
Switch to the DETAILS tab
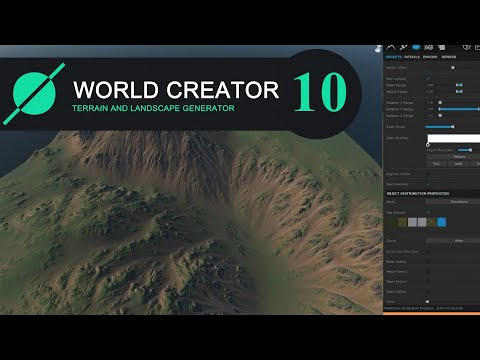412,57
